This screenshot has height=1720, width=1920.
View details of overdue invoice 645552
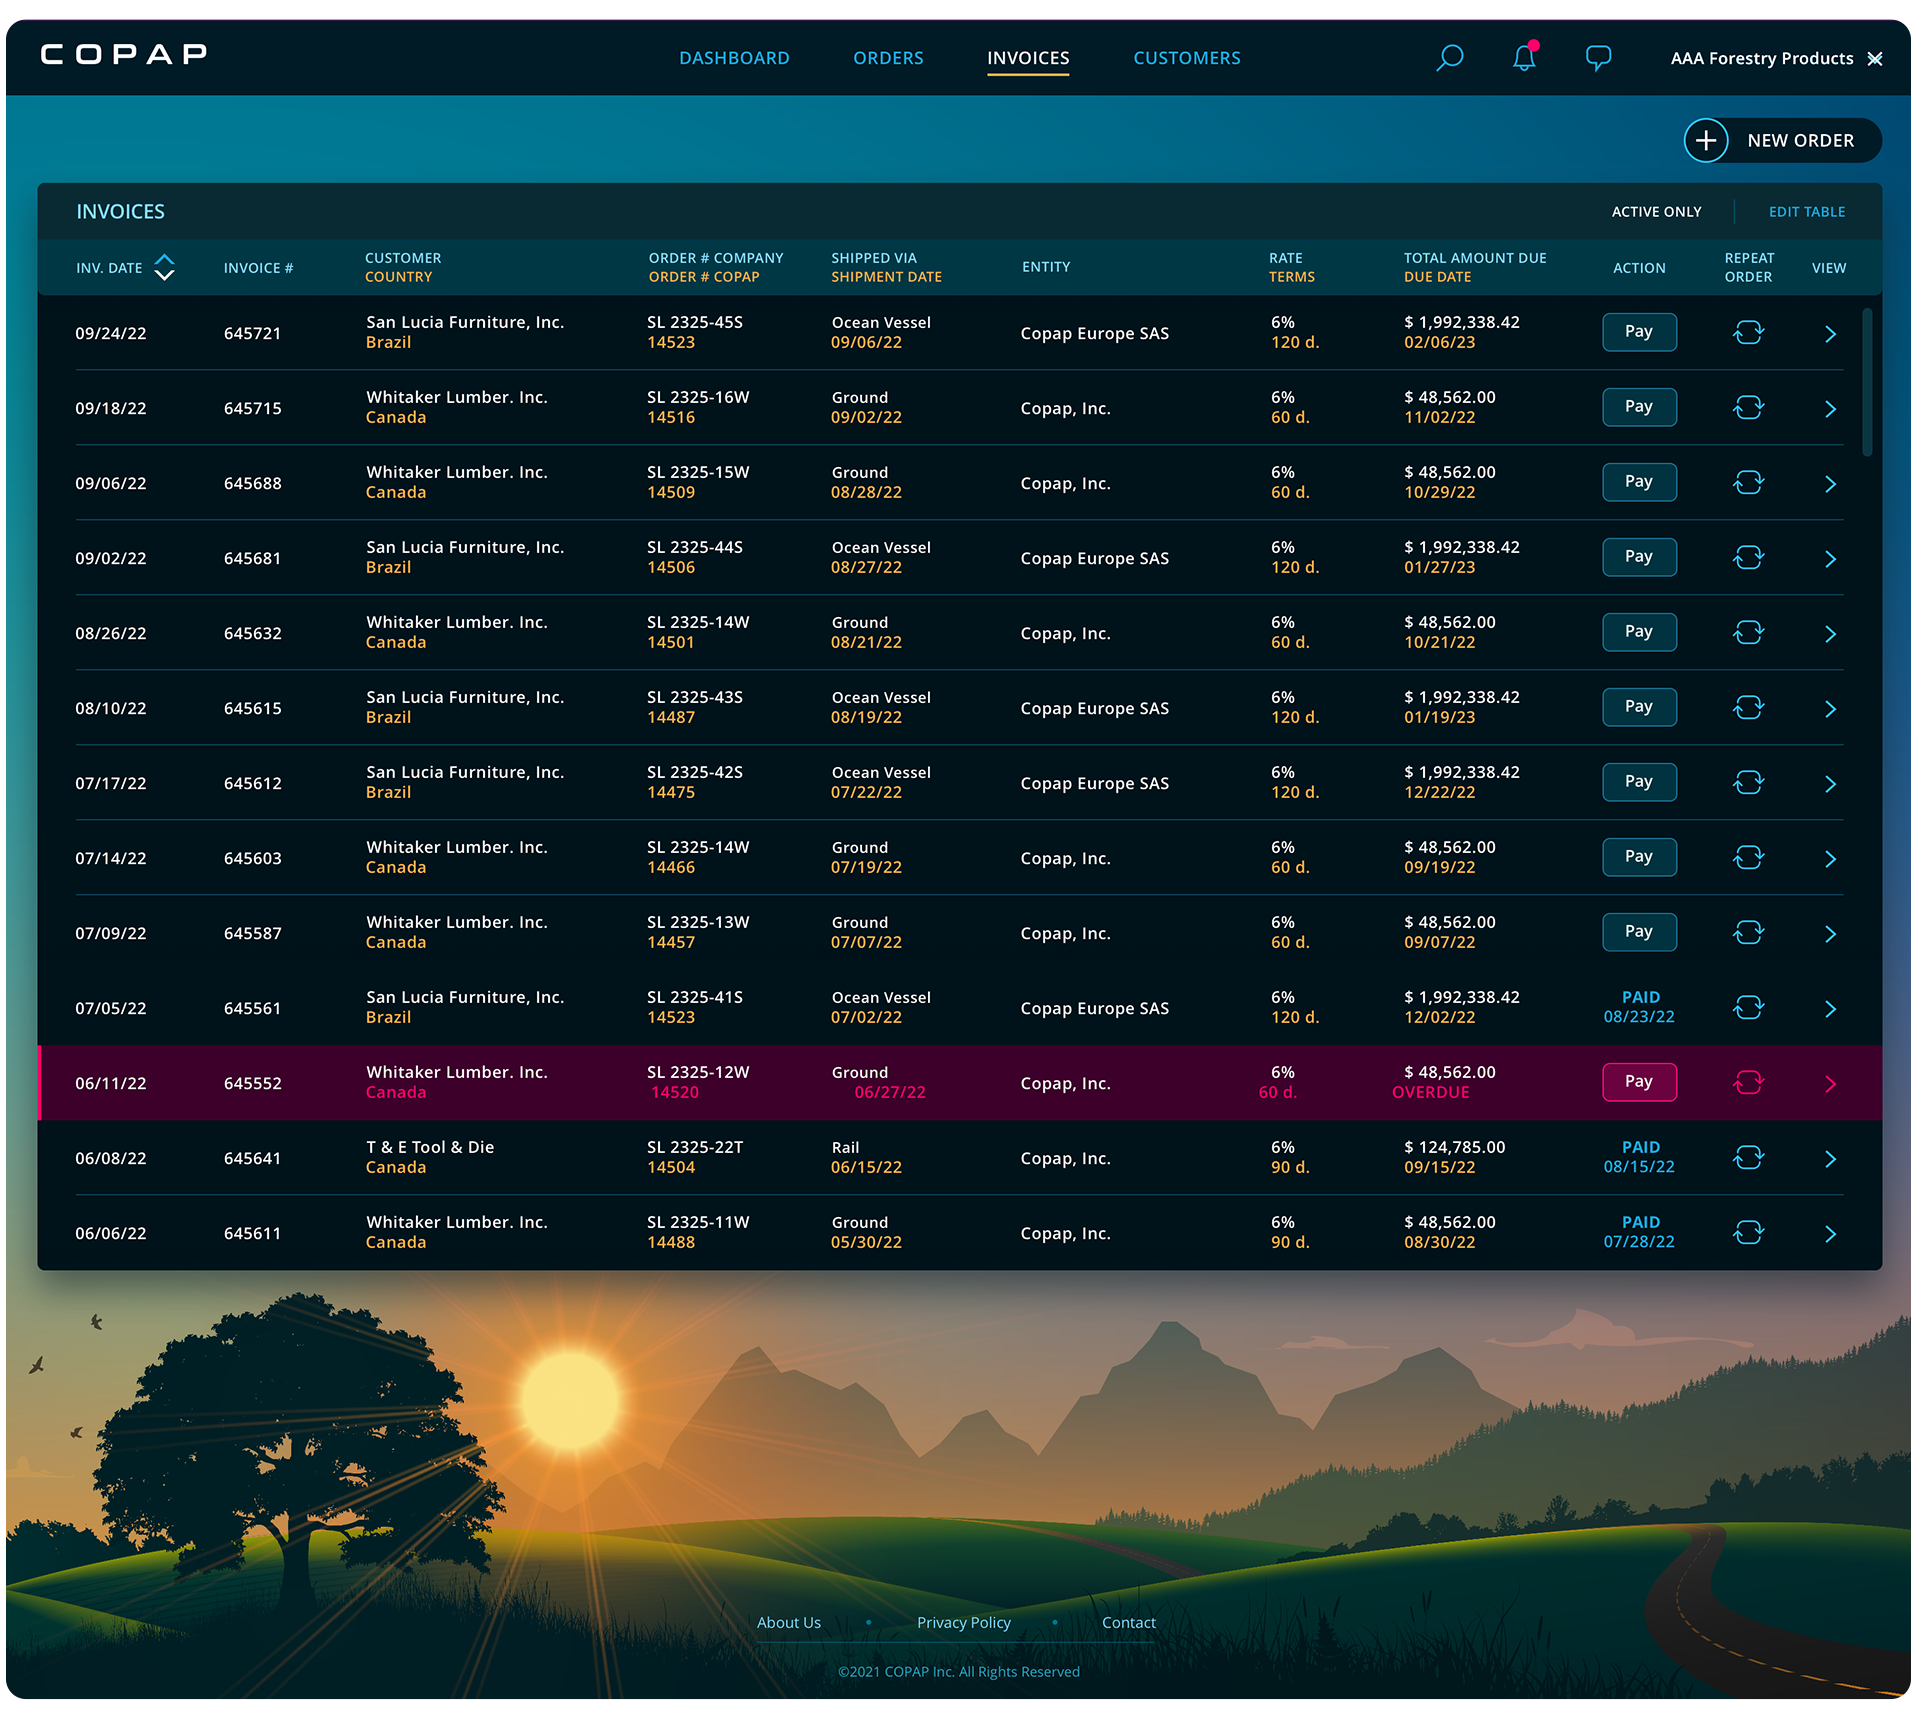tap(1830, 1084)
